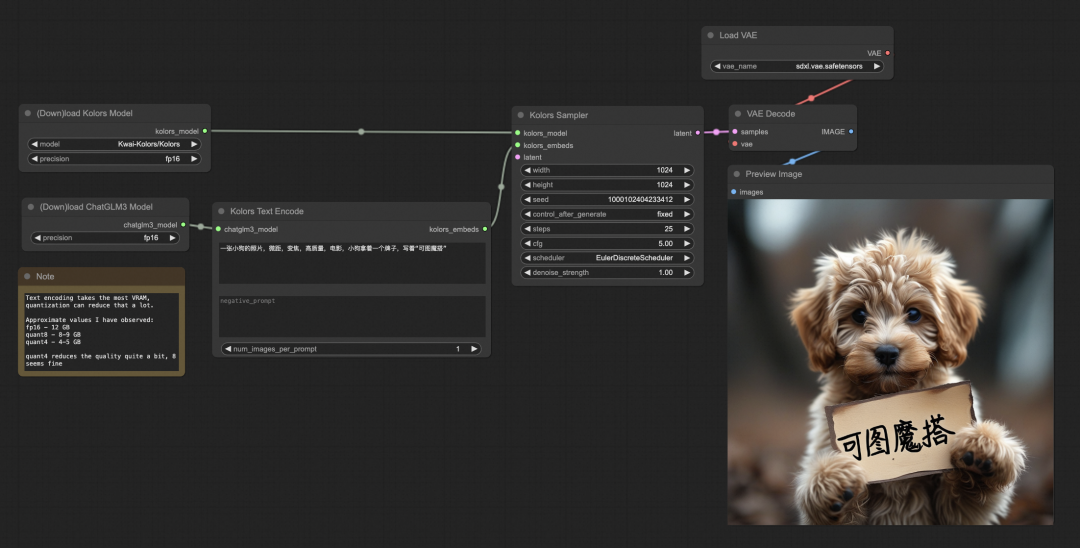Increment the seed with its right arrow
Screen dimensions: 1080x548
(687, 200)
